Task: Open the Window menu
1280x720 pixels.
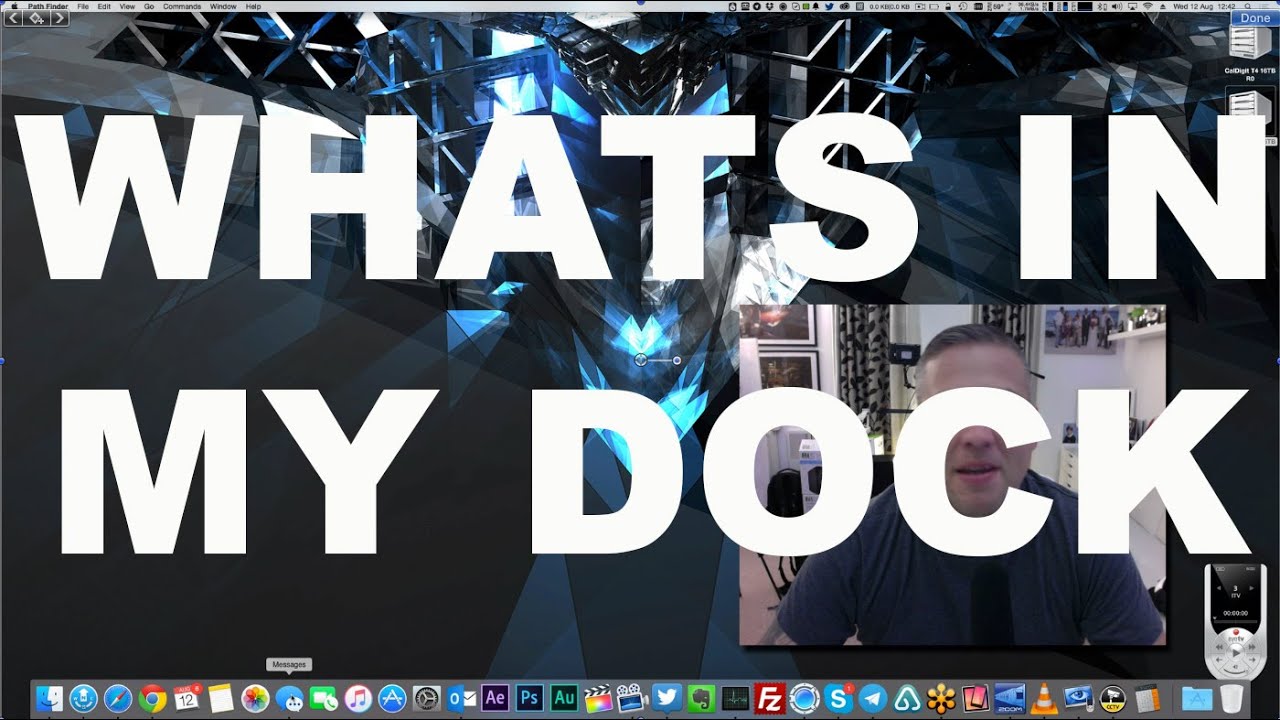Action: tap(224, 6)
